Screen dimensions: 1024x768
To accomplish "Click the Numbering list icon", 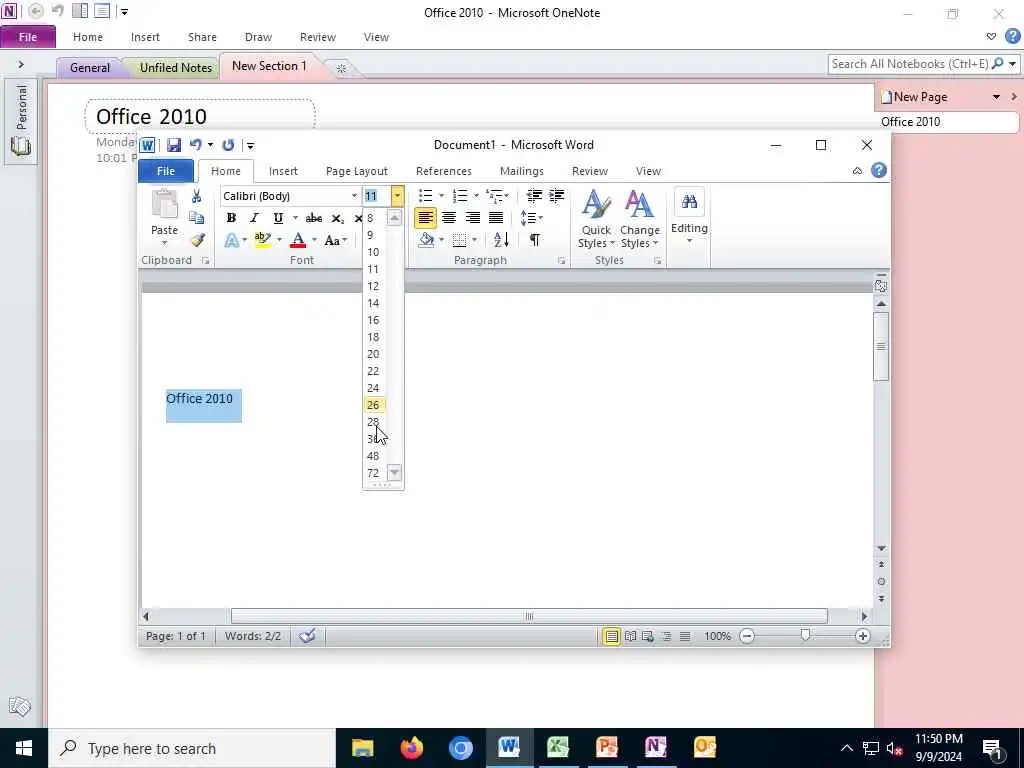I will pos(460,196).
